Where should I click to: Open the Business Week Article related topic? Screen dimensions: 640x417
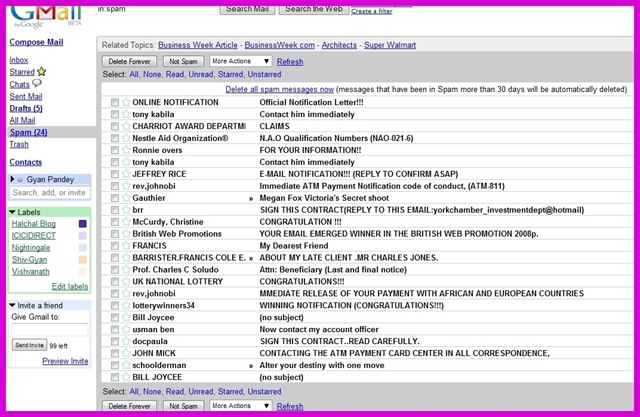pyautogui.click(x=198, y=45)
